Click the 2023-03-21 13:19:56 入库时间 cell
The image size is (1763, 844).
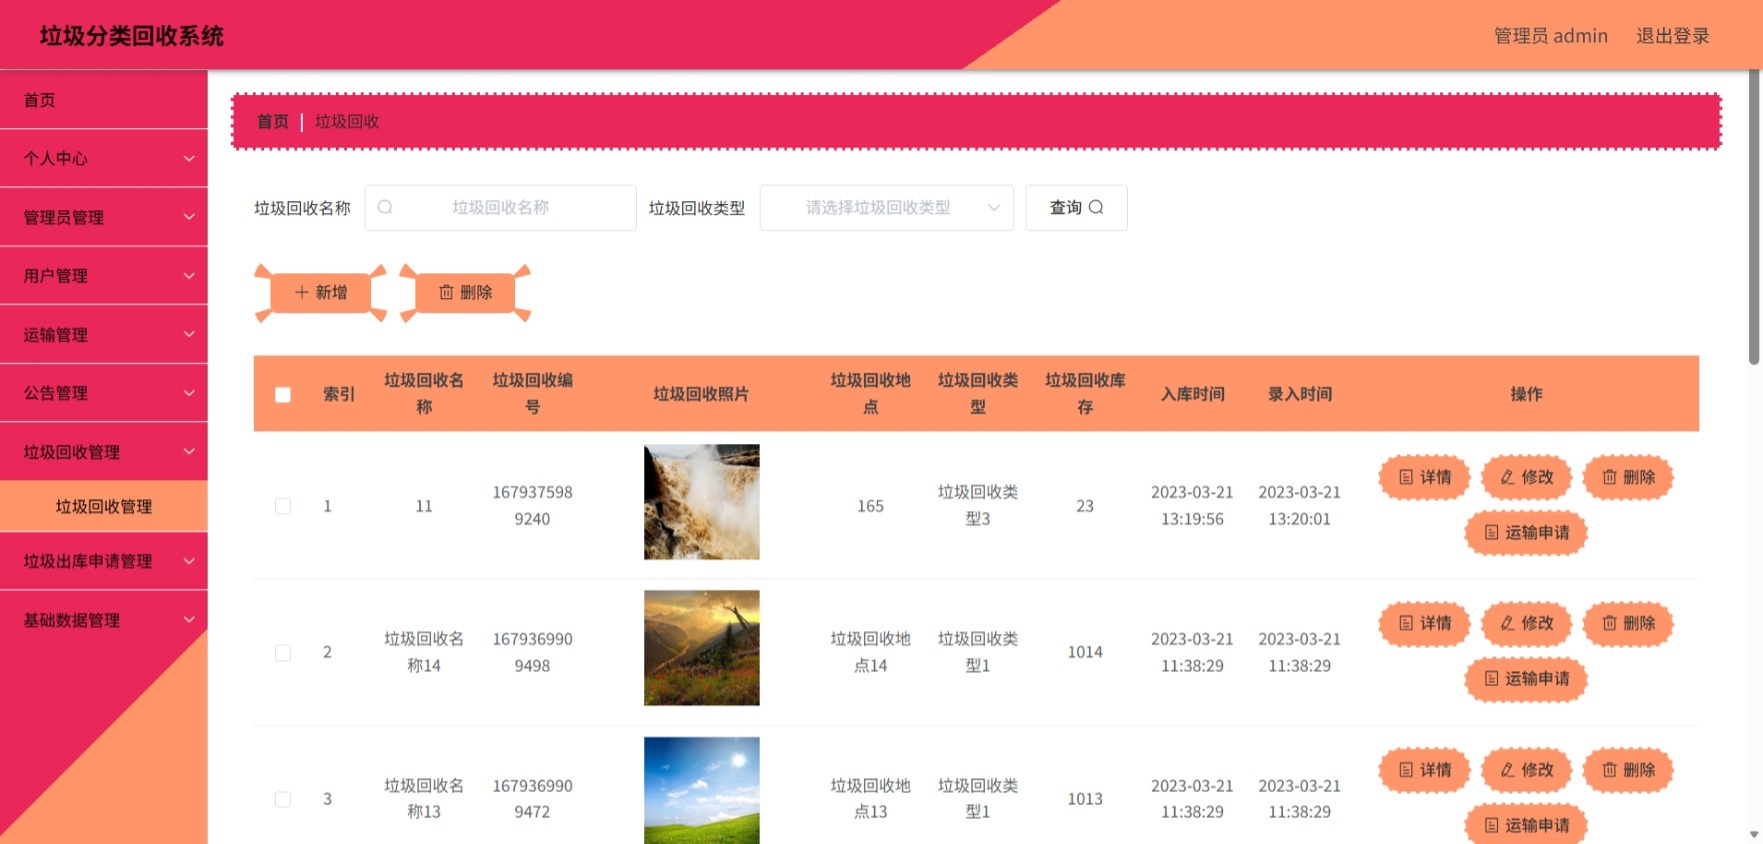click(1192, 506)
